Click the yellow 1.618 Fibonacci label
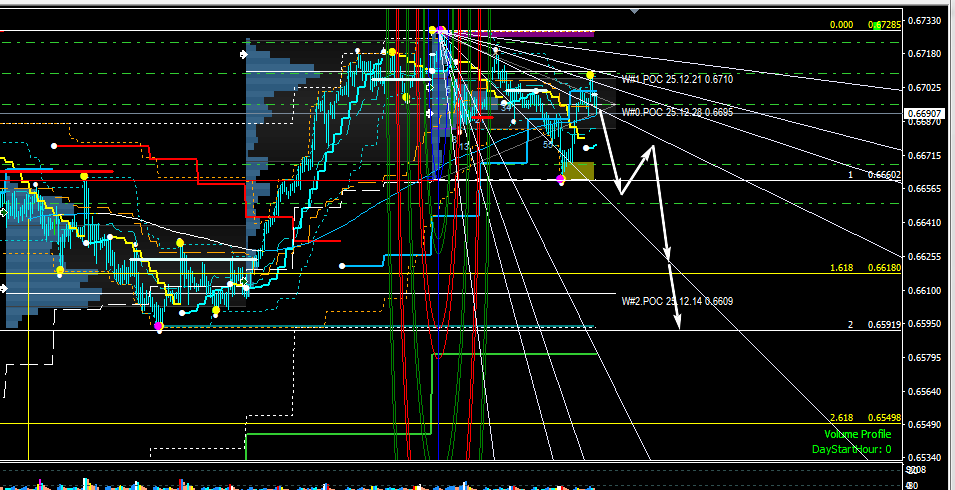 click(842, 268)
